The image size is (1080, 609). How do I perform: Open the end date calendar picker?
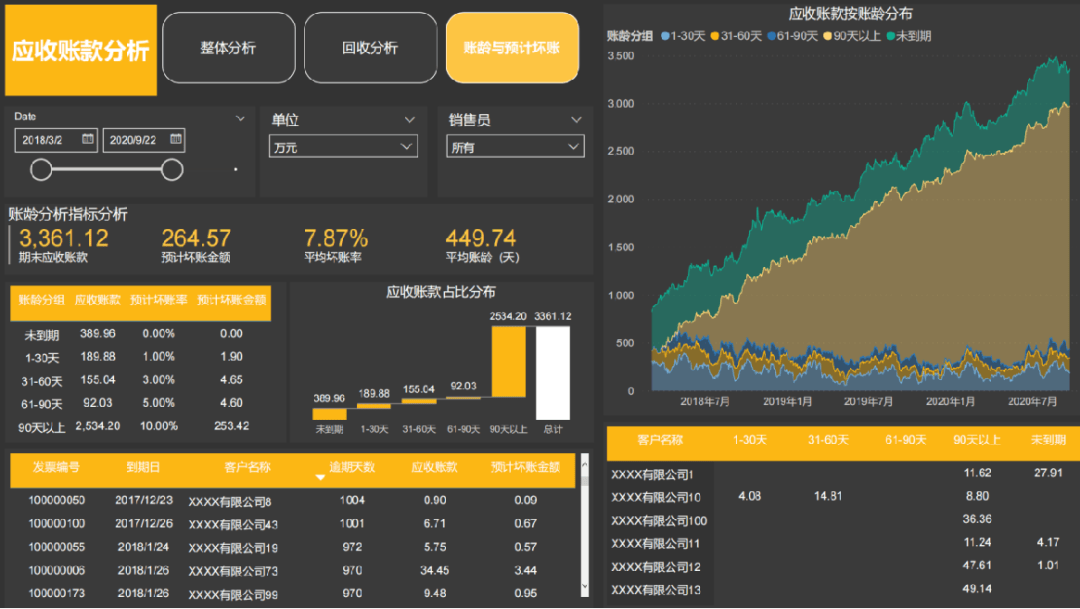coord(176,140)
